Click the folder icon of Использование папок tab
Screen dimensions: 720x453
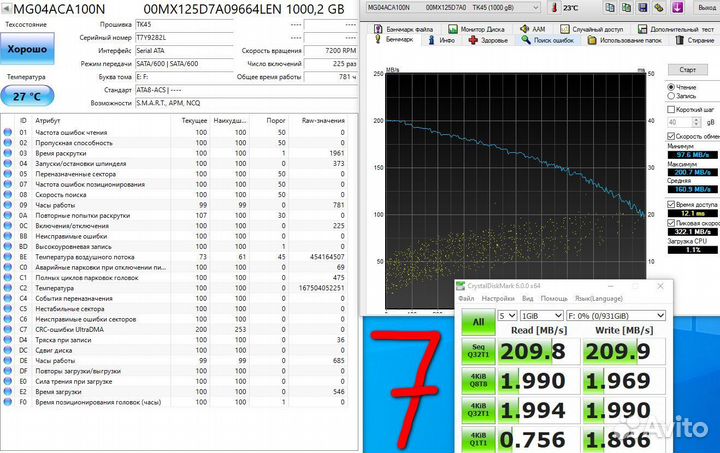592,40
